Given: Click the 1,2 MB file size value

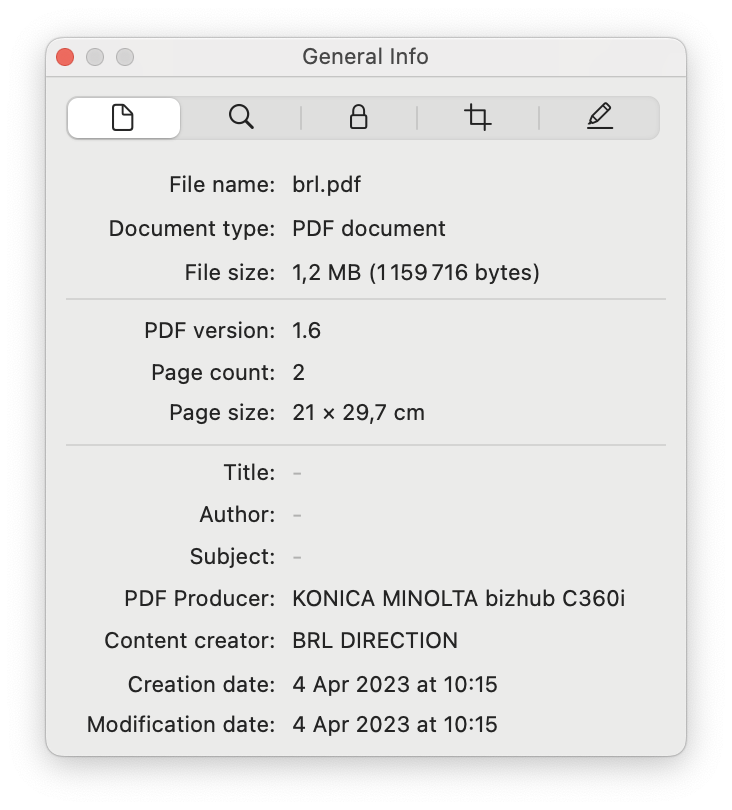Looking at the screenshot, I should point(416,272).
